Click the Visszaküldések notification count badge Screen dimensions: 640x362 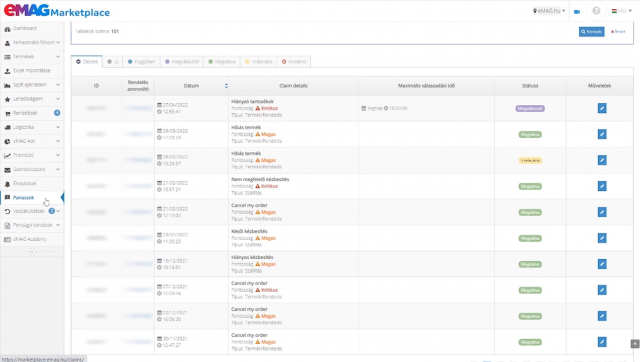click(52, 211)
